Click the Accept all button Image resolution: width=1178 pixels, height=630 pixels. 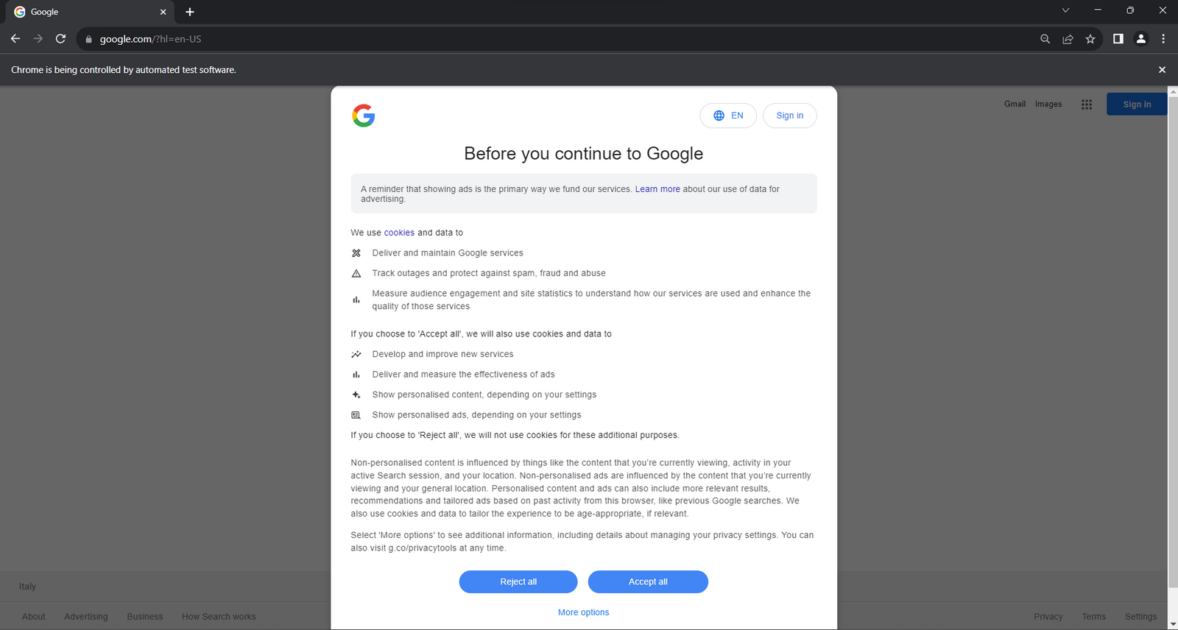click(647, 581)
